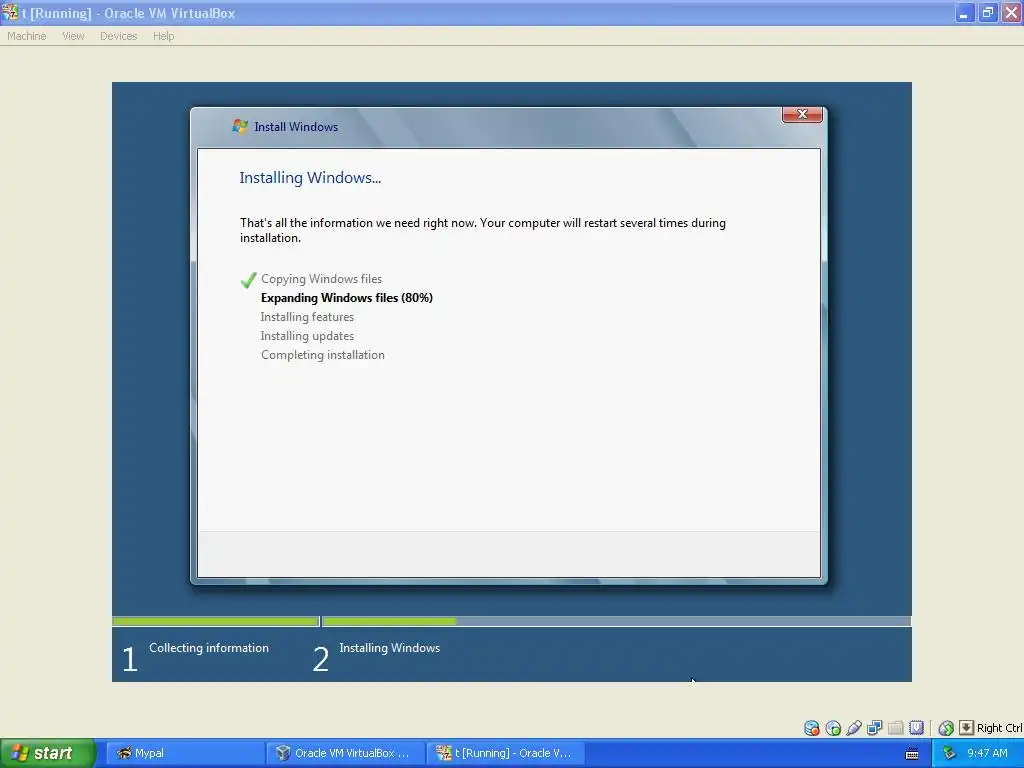
Task: Click the keyboard capture down-arrow icon
Action: 966,728
